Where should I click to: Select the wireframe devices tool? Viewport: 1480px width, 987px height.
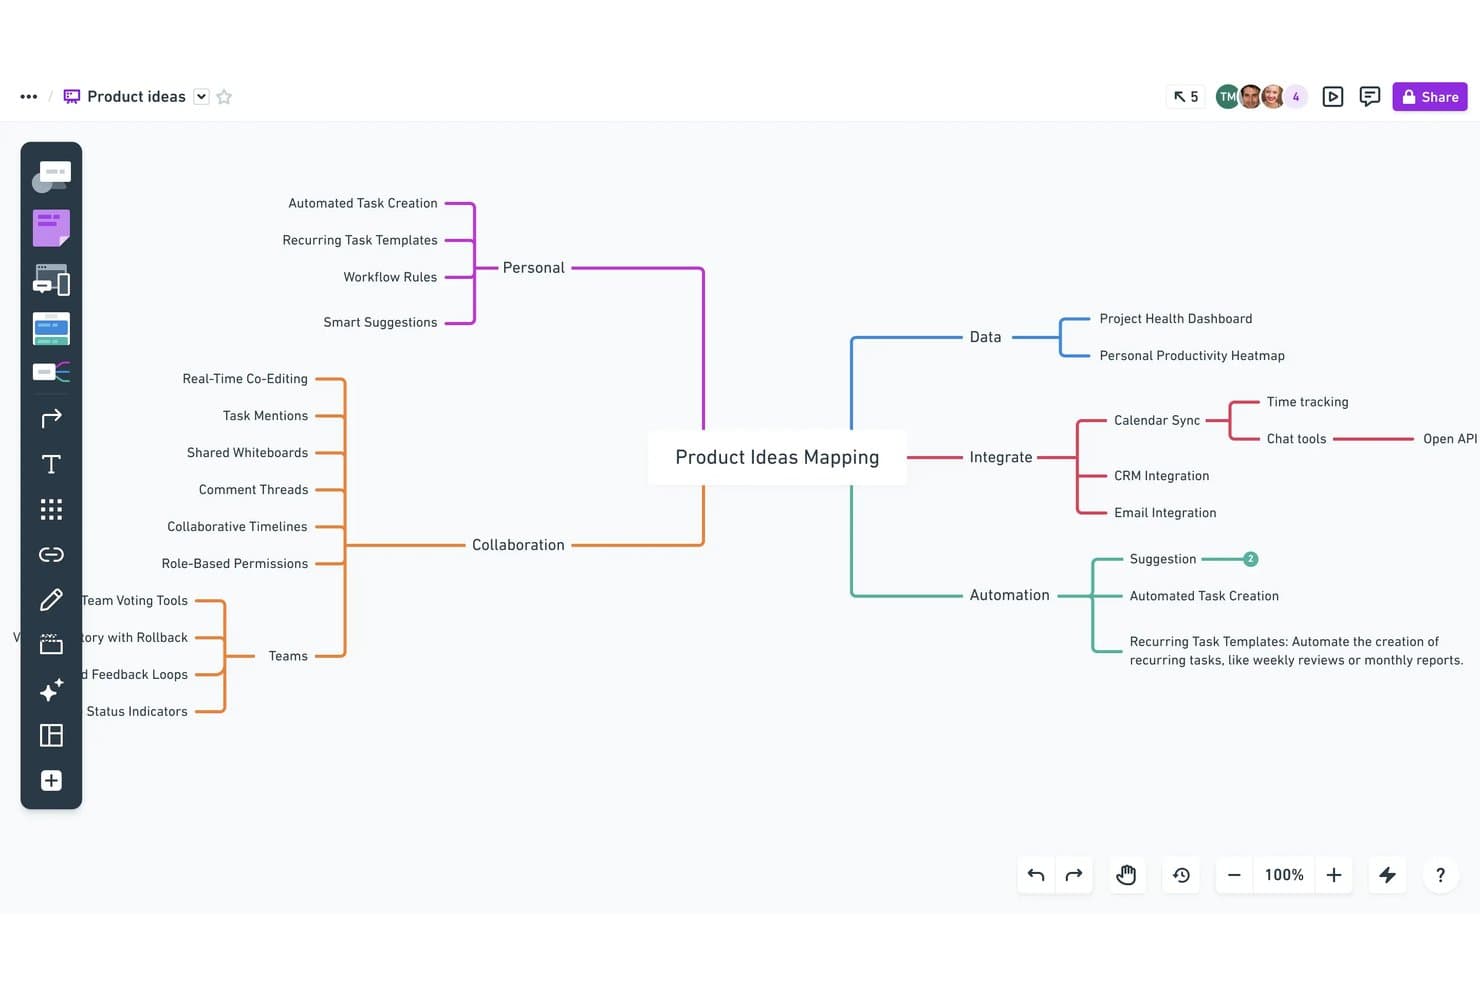(51, 280)
